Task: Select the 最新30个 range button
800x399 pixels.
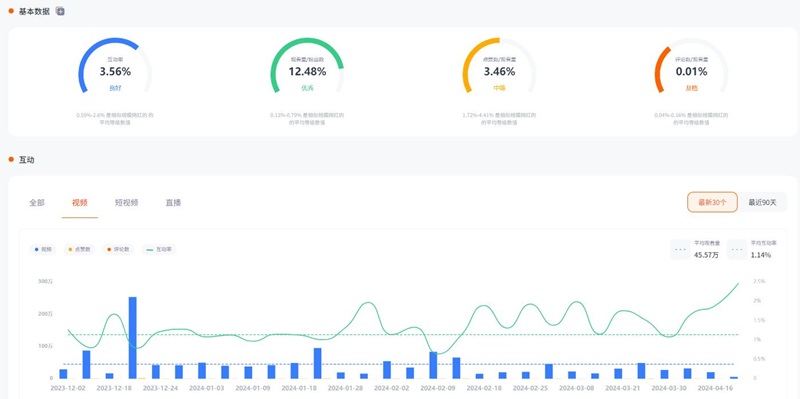Action: tap(712, 202)
